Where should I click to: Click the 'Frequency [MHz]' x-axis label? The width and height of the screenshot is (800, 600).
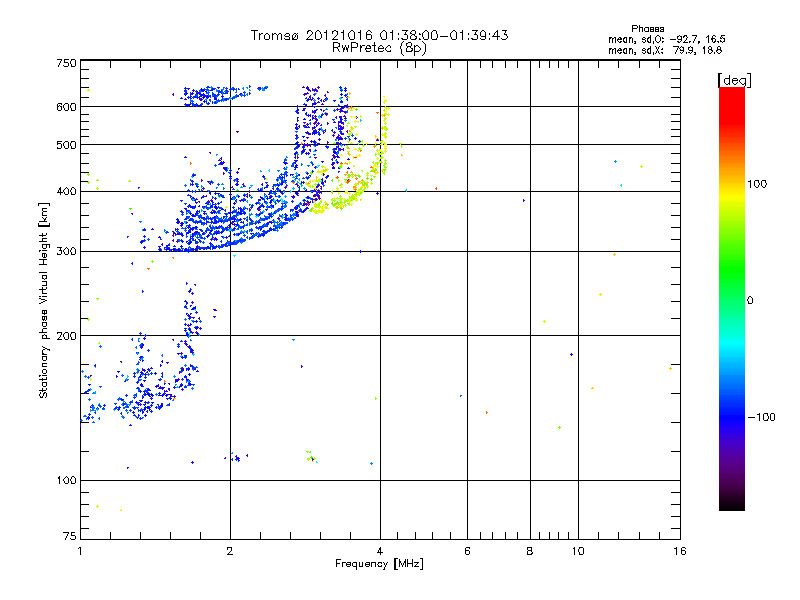pyautogui.click(x=379, y=564)
